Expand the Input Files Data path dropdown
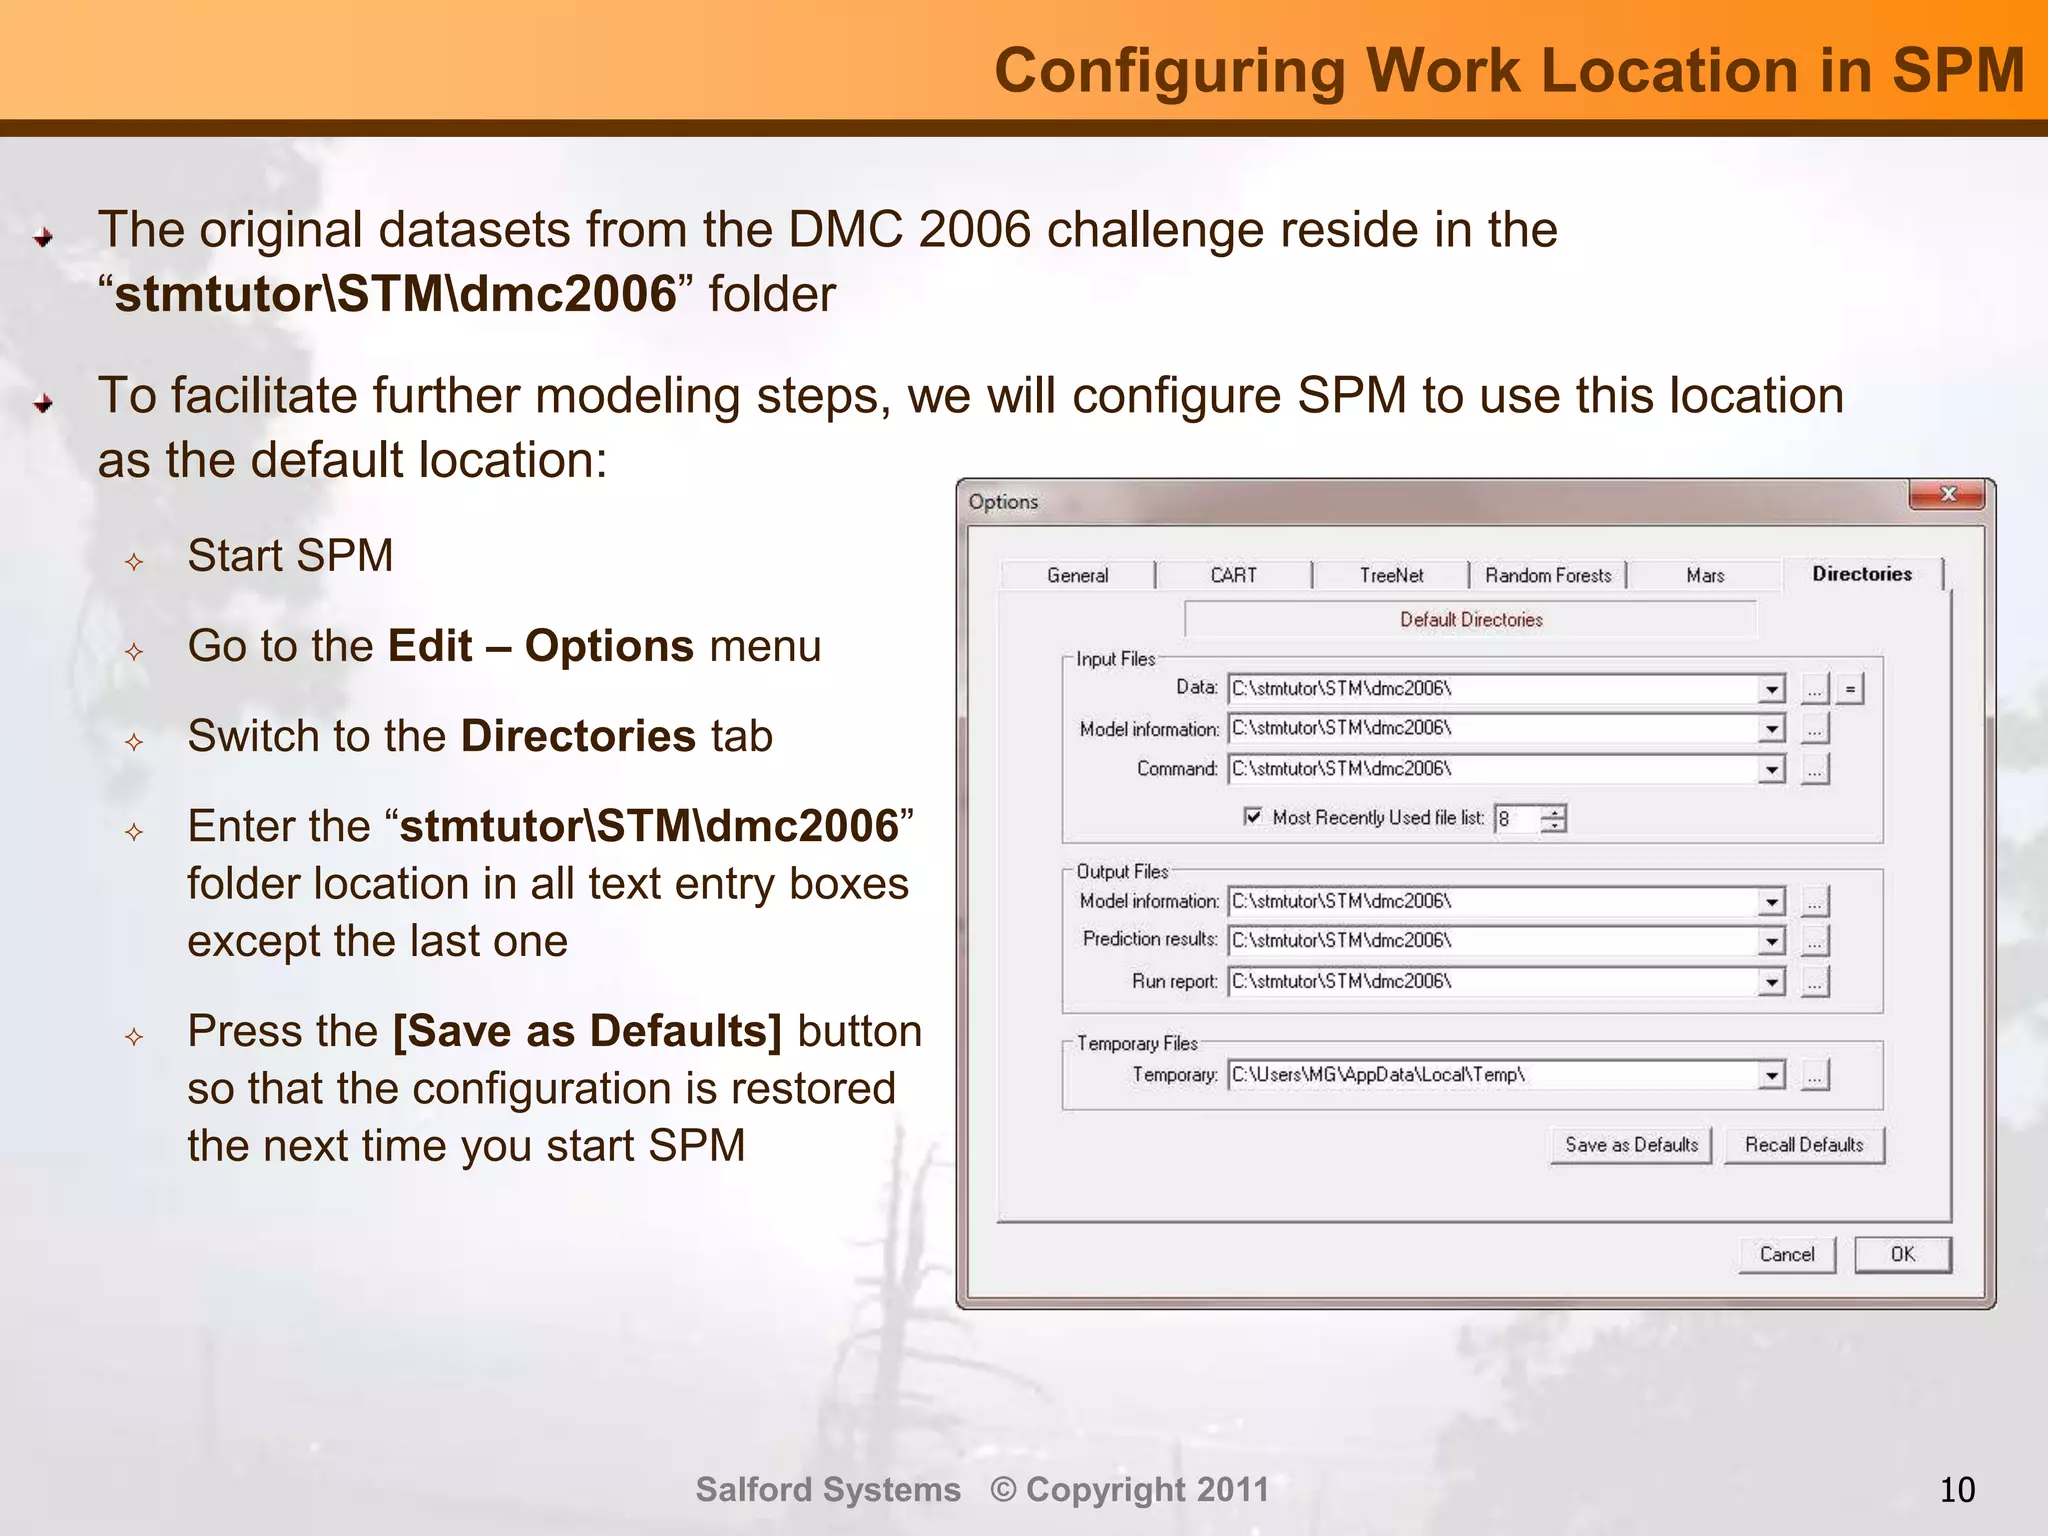Viewport: 2048px width, 1536px height. point(1771,689)
